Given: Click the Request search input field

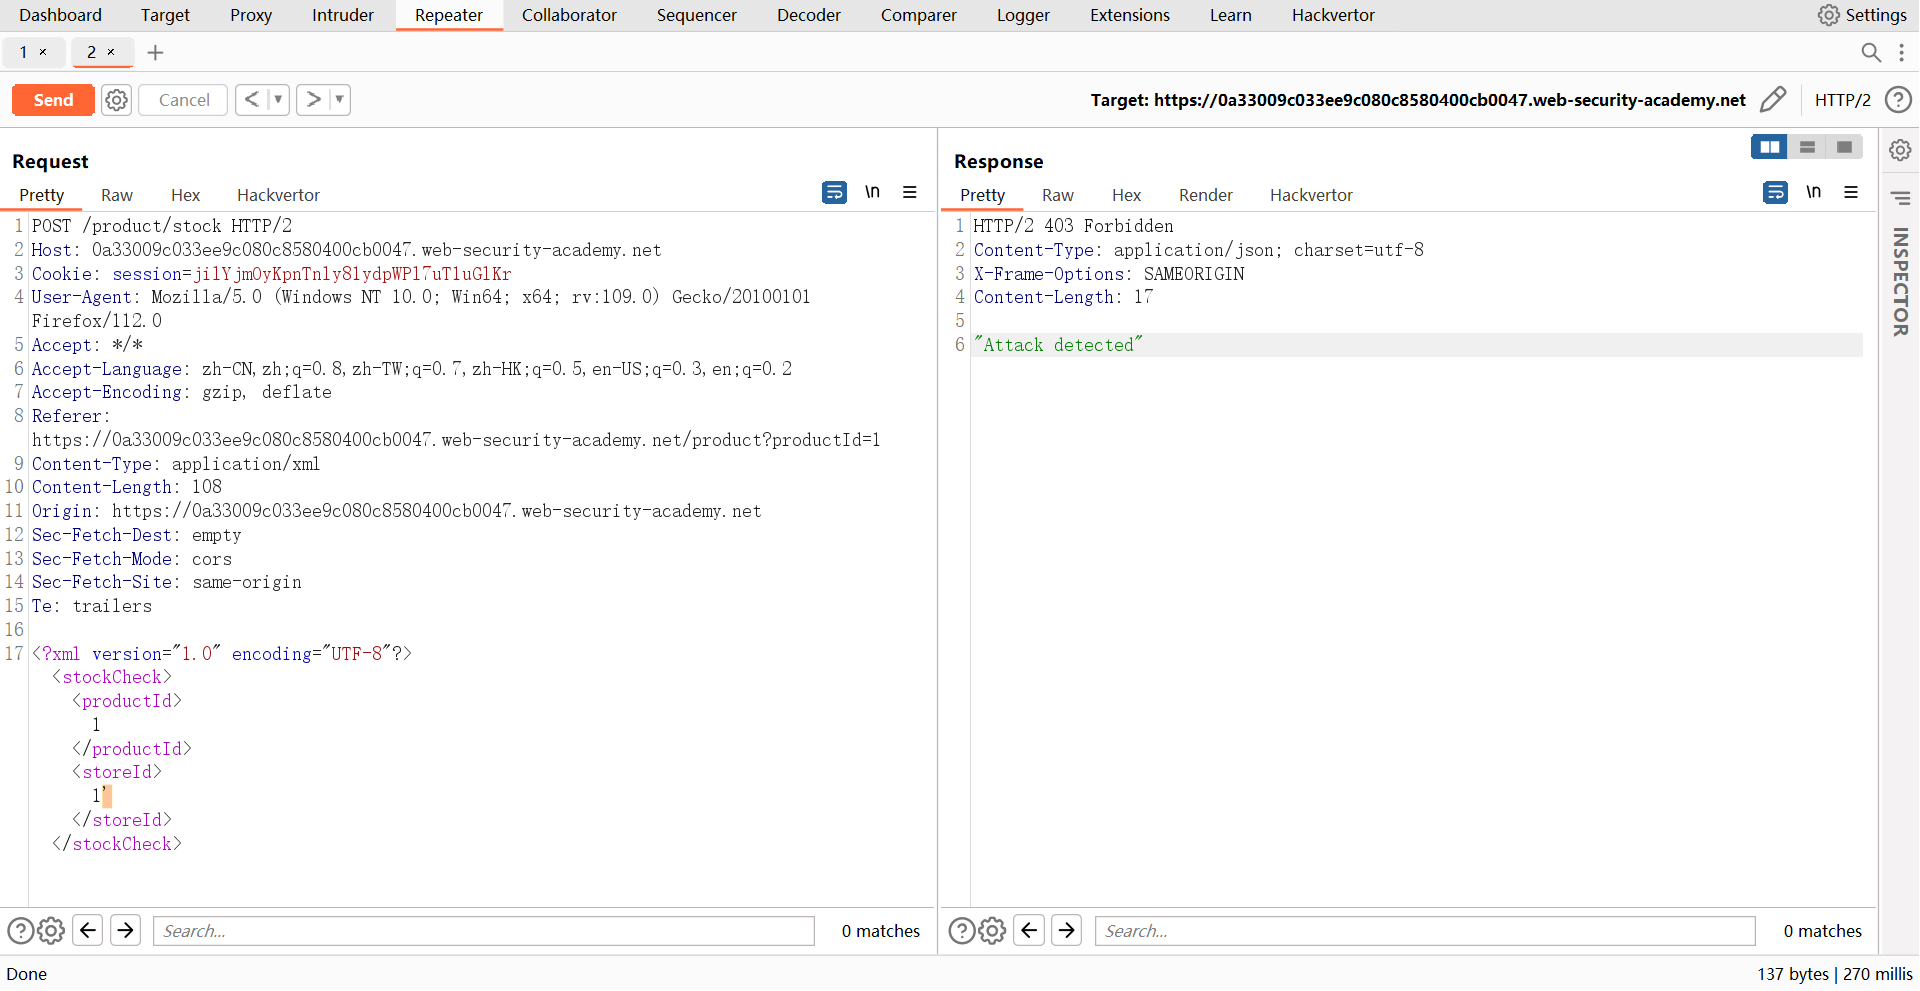Looking at the screenshot, I should click(x=483, y=931).
